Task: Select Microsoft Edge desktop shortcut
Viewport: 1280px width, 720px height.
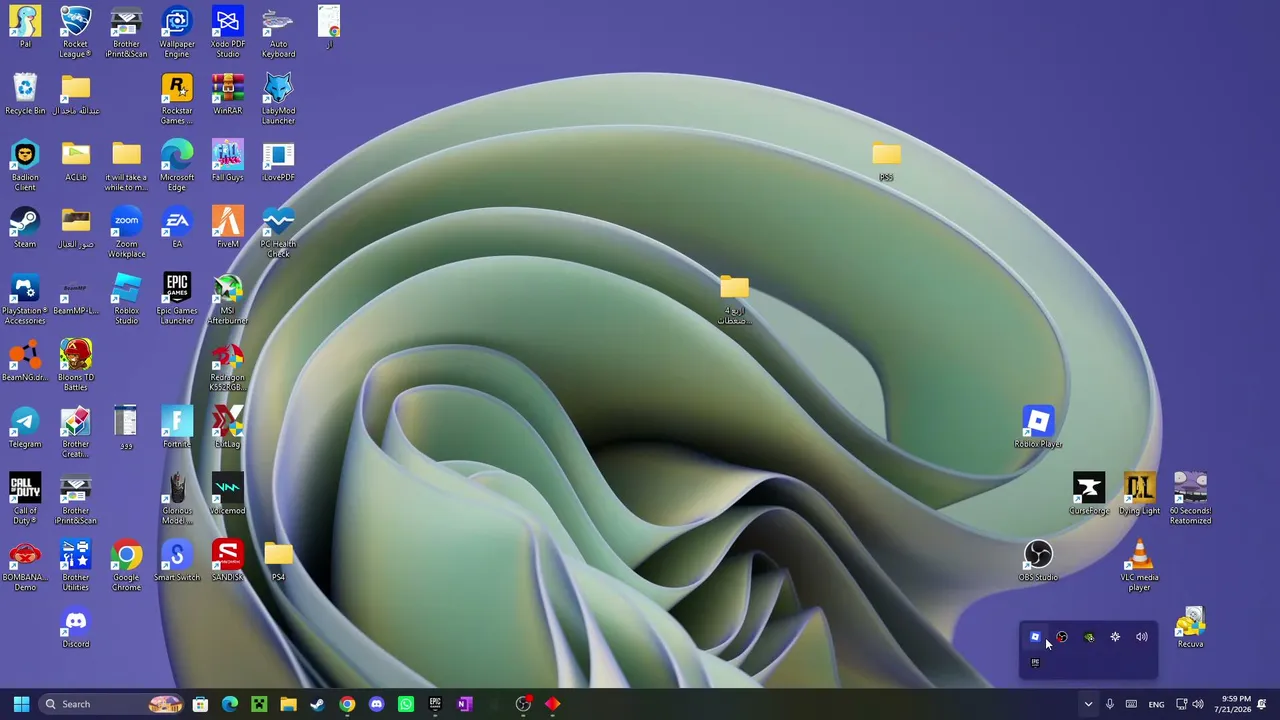Action: pyautogui.click(x=177, y=166)
